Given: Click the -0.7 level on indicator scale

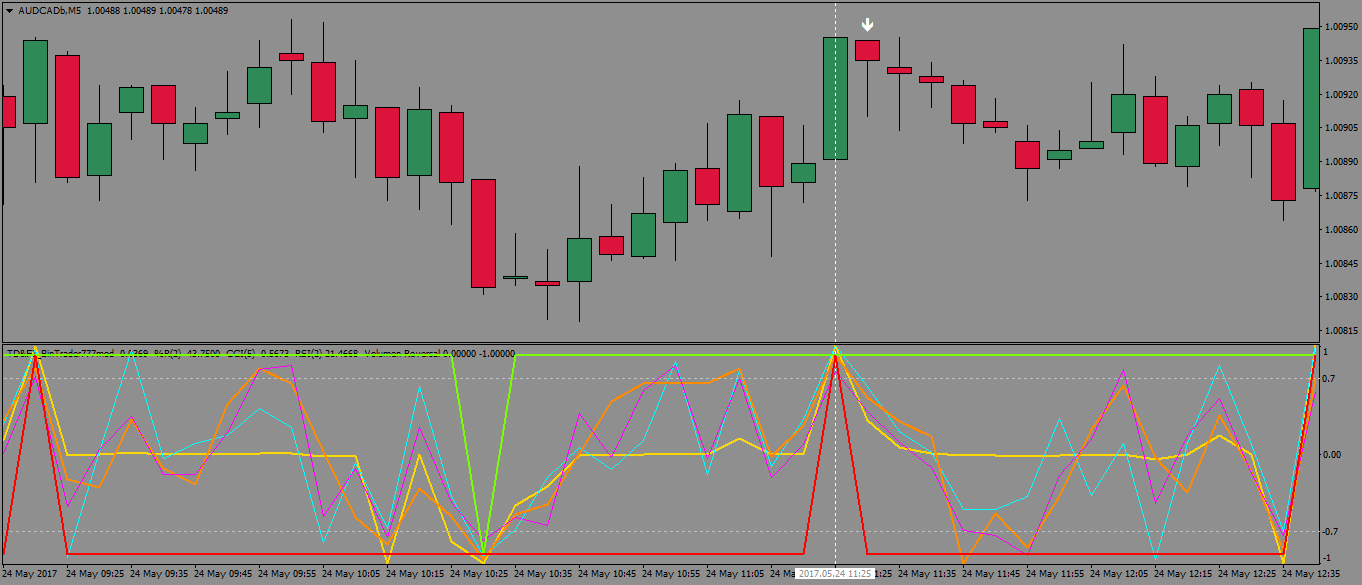Looking at the screenshot, I should click(1330, 531).
